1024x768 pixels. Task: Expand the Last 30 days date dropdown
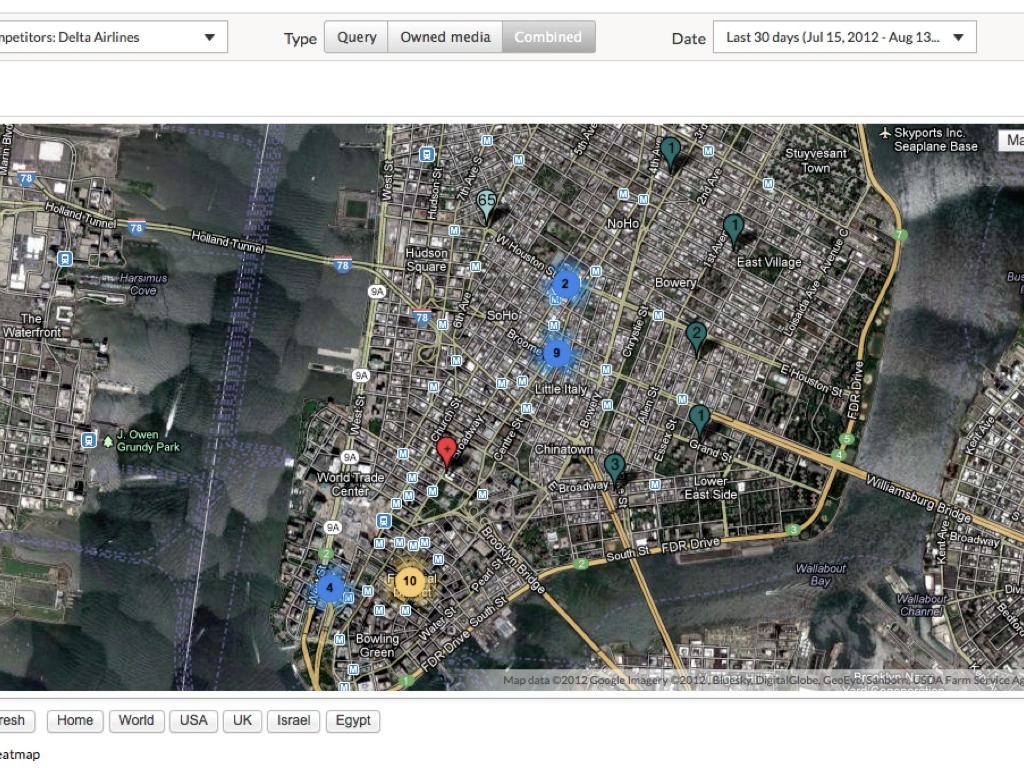[844, 38]
